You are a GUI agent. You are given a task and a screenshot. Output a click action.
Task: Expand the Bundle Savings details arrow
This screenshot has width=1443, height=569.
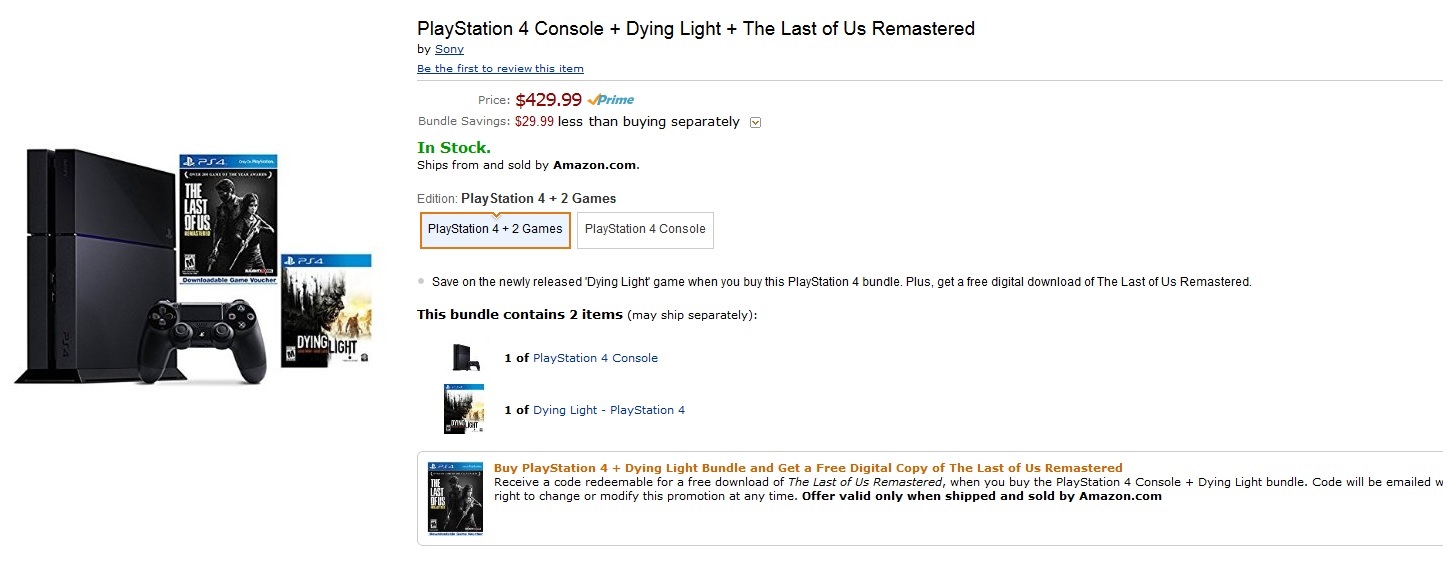point(755,123)
